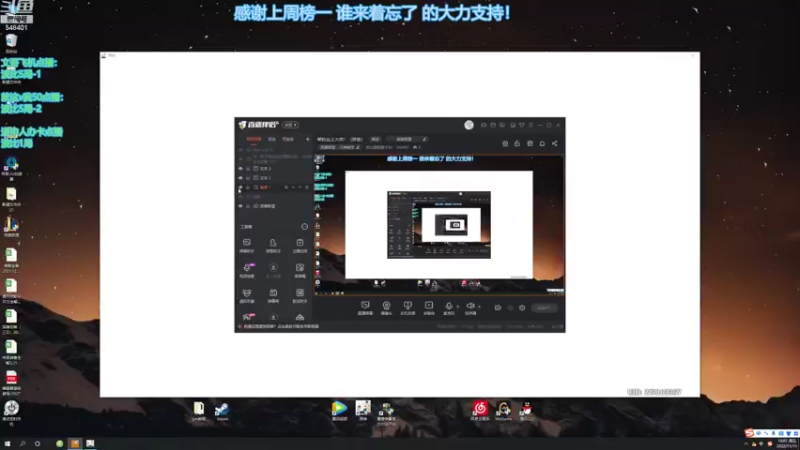
Task: Open the Steam desktop shortcut
Action: pos(222,412)
